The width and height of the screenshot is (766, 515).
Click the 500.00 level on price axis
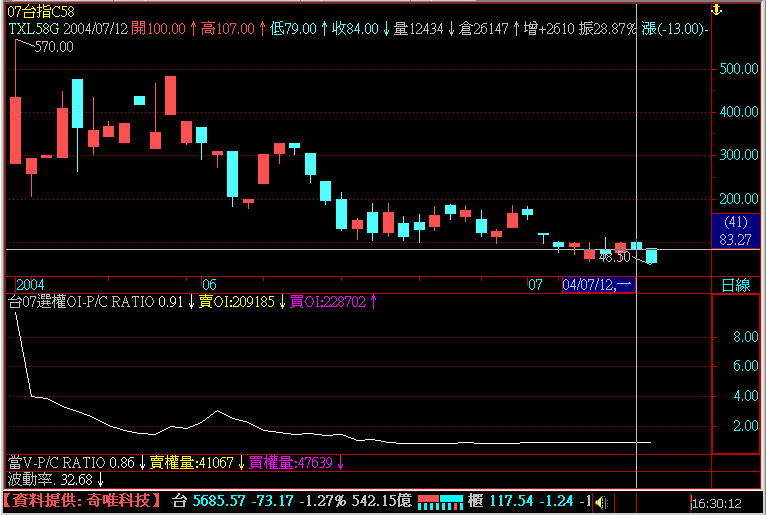(738, 69)
